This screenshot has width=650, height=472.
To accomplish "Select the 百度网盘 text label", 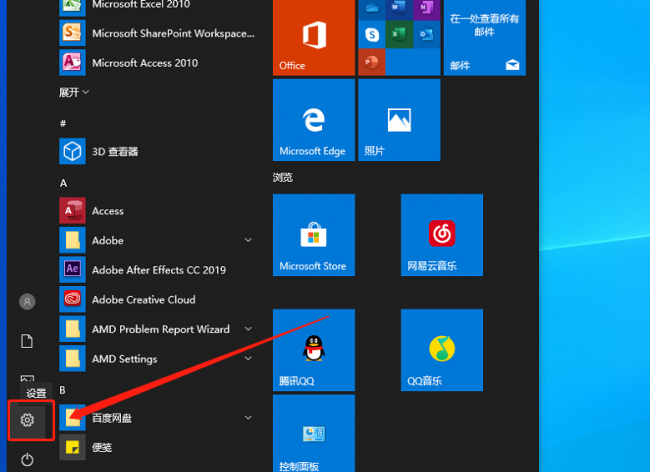I will tap(112, 418).
